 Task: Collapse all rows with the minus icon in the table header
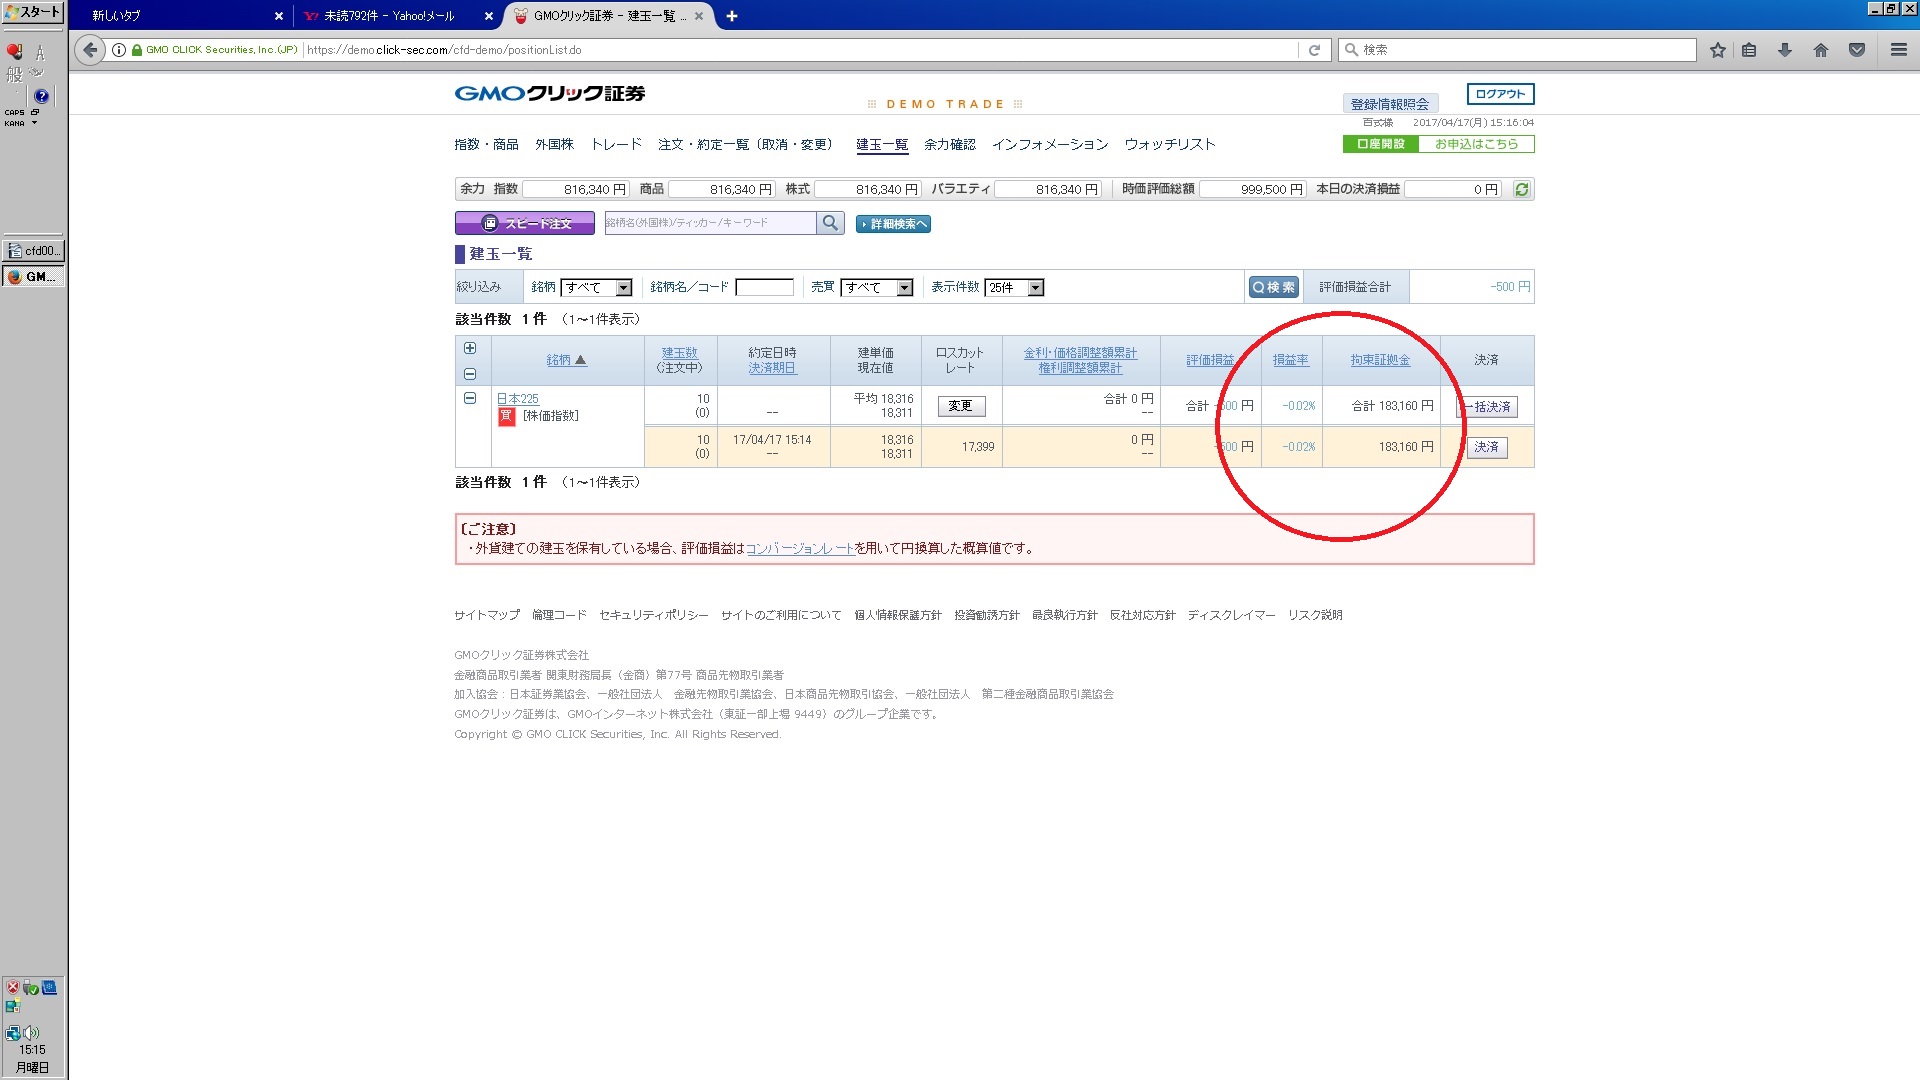point(470,374)
